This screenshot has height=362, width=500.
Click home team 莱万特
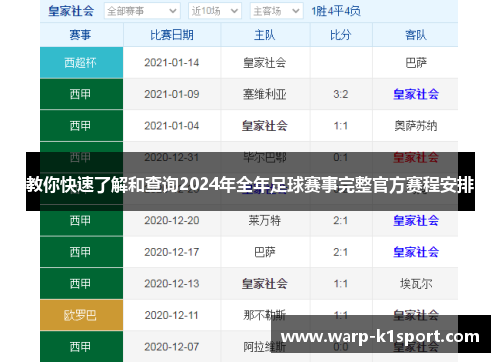click(265, 220)
